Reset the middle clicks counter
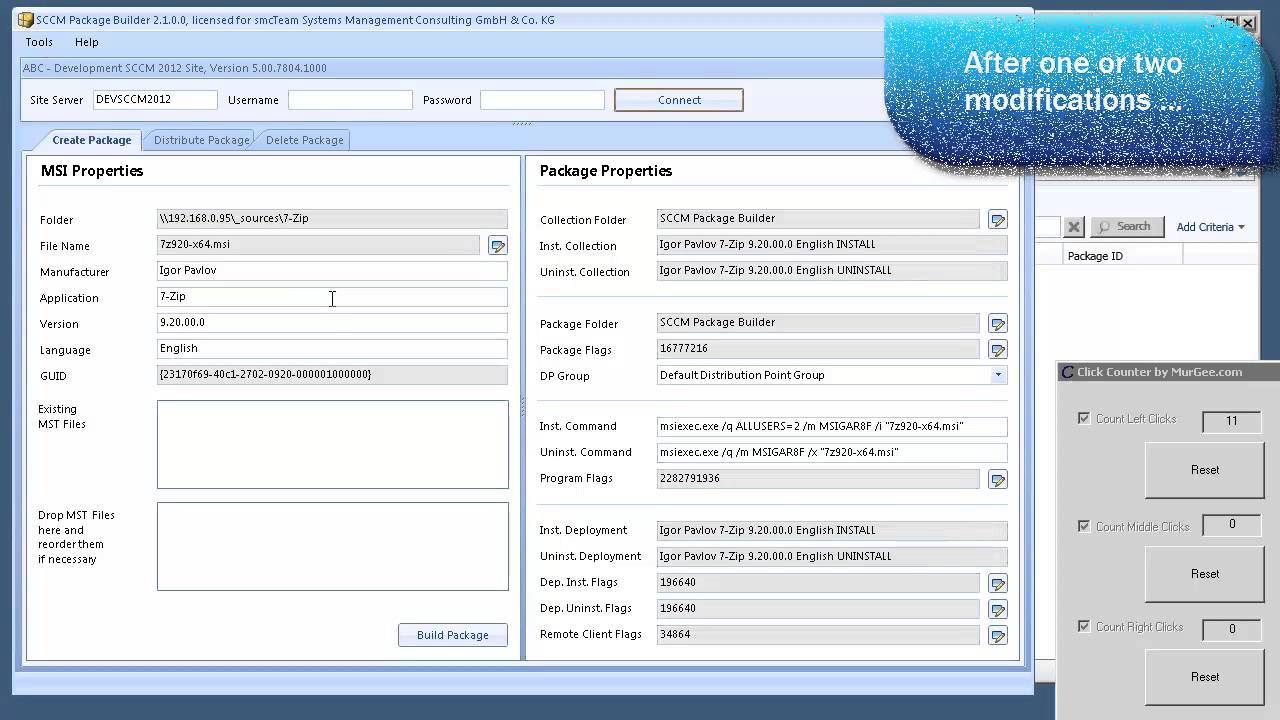Image resolution: width=1280 pixels, height=720 pixels. click(x=1205, y=574)
